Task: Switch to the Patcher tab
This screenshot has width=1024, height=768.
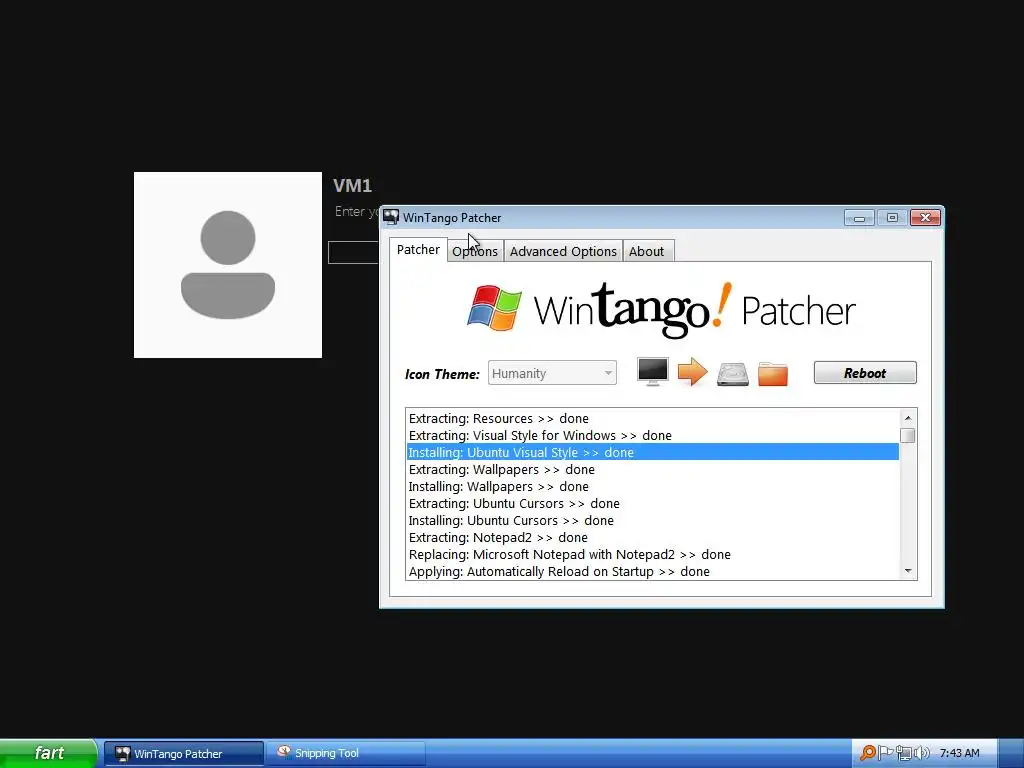Action: click(418, 249)
